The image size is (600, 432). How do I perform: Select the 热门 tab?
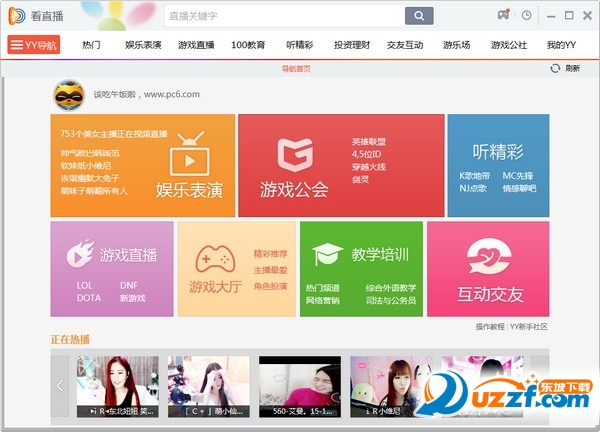click(x=91, y=45)
